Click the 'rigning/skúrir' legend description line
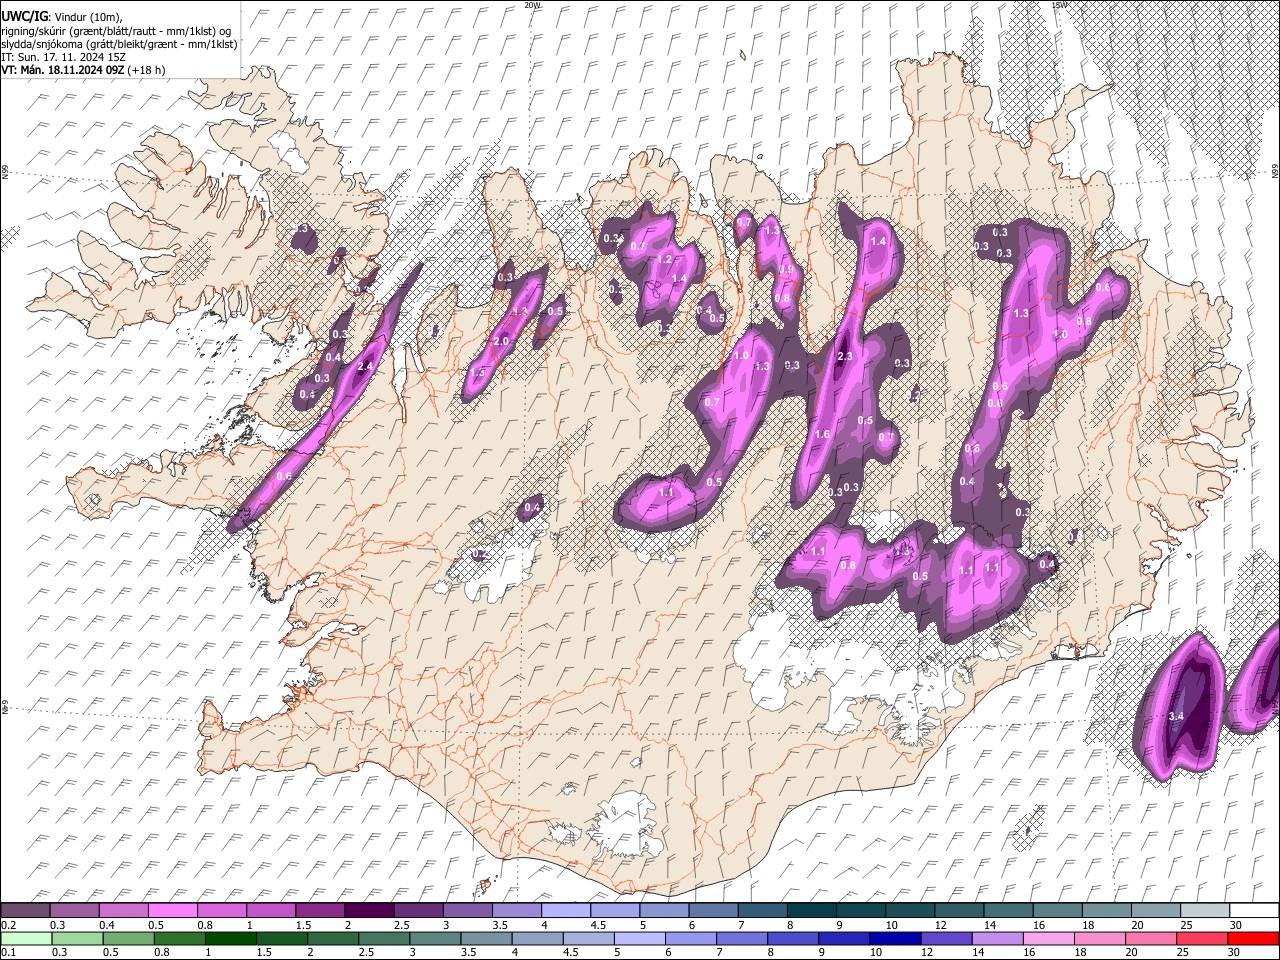 [116, 30]
